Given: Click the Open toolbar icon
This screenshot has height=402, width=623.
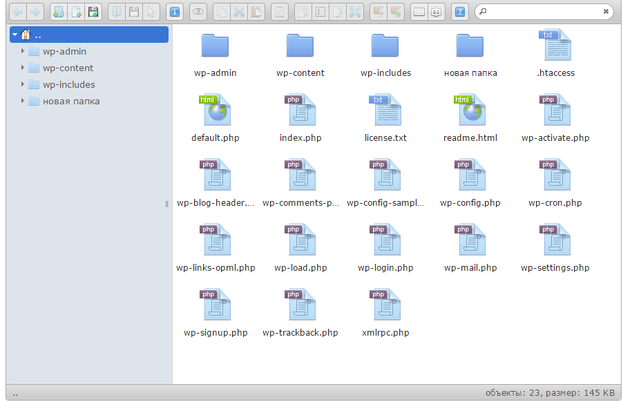Looking at the screenshot, I should (117, 12).
